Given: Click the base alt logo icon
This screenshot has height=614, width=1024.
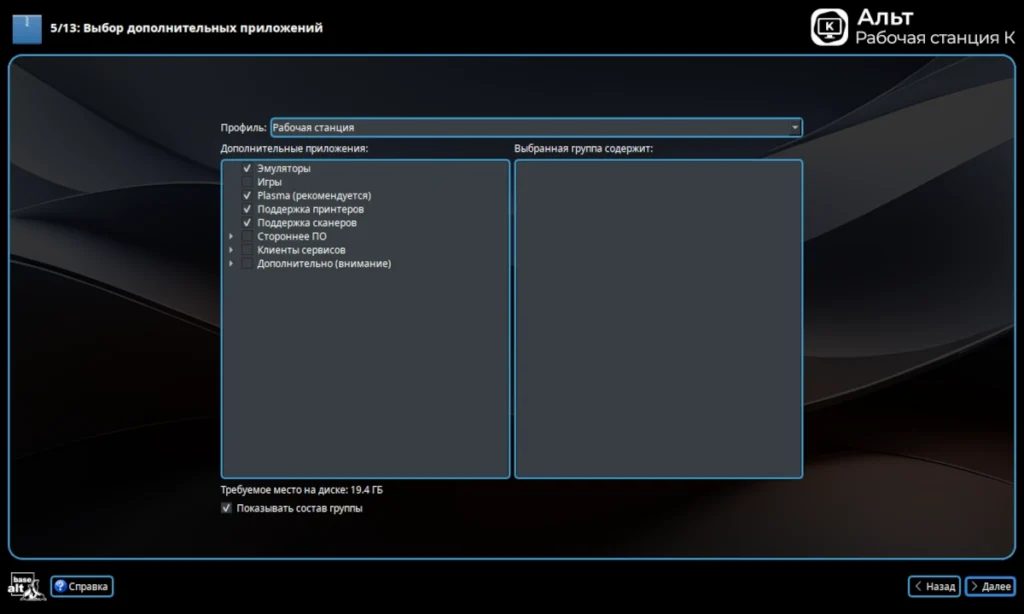Looking at the screenshot, I should pos(26,587).
